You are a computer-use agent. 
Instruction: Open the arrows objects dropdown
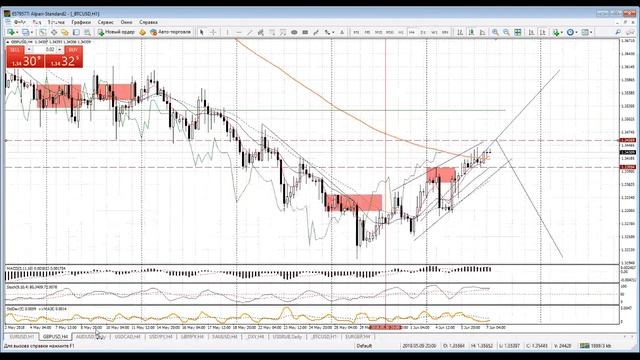click(x=329, y=32)
